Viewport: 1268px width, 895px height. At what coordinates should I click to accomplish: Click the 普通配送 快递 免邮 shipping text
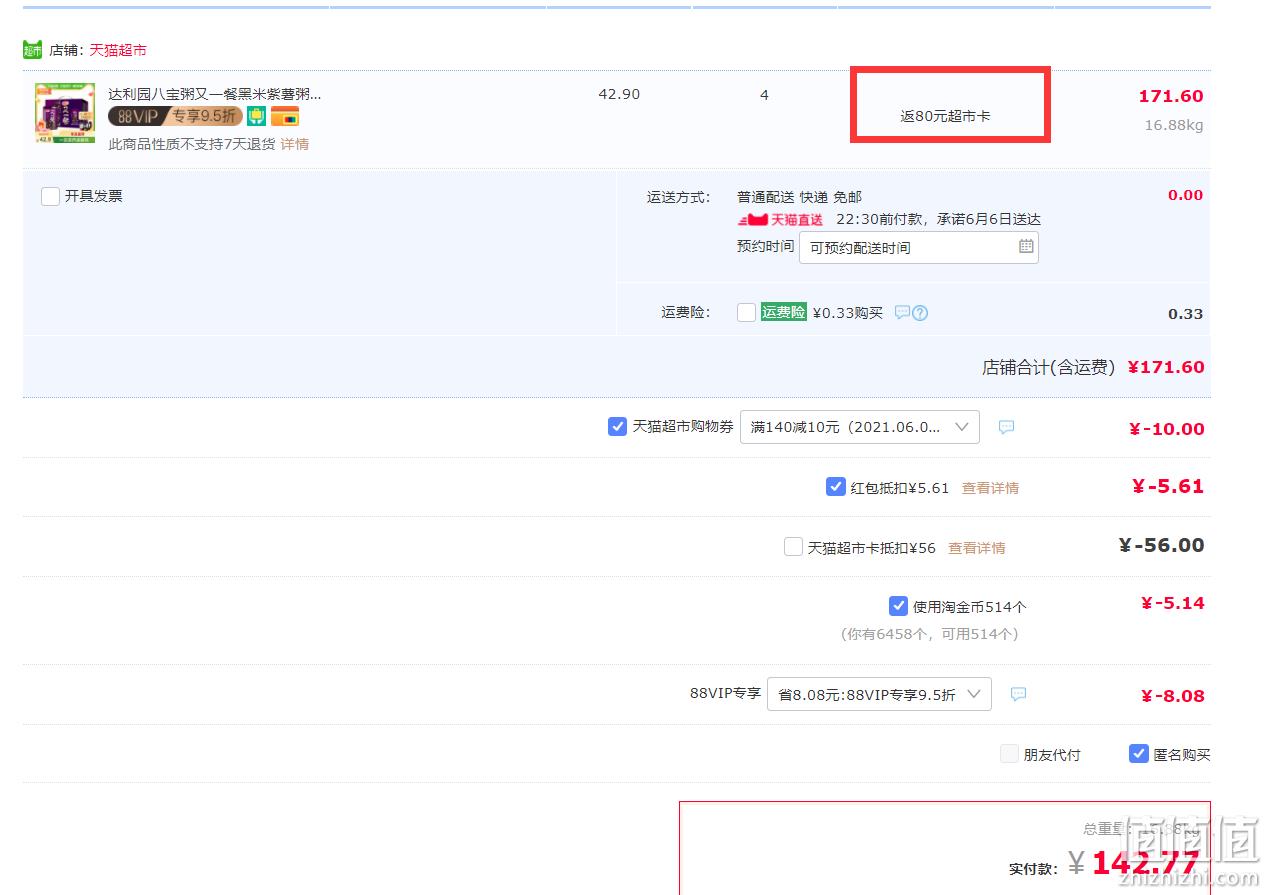(x=799, y=197)
